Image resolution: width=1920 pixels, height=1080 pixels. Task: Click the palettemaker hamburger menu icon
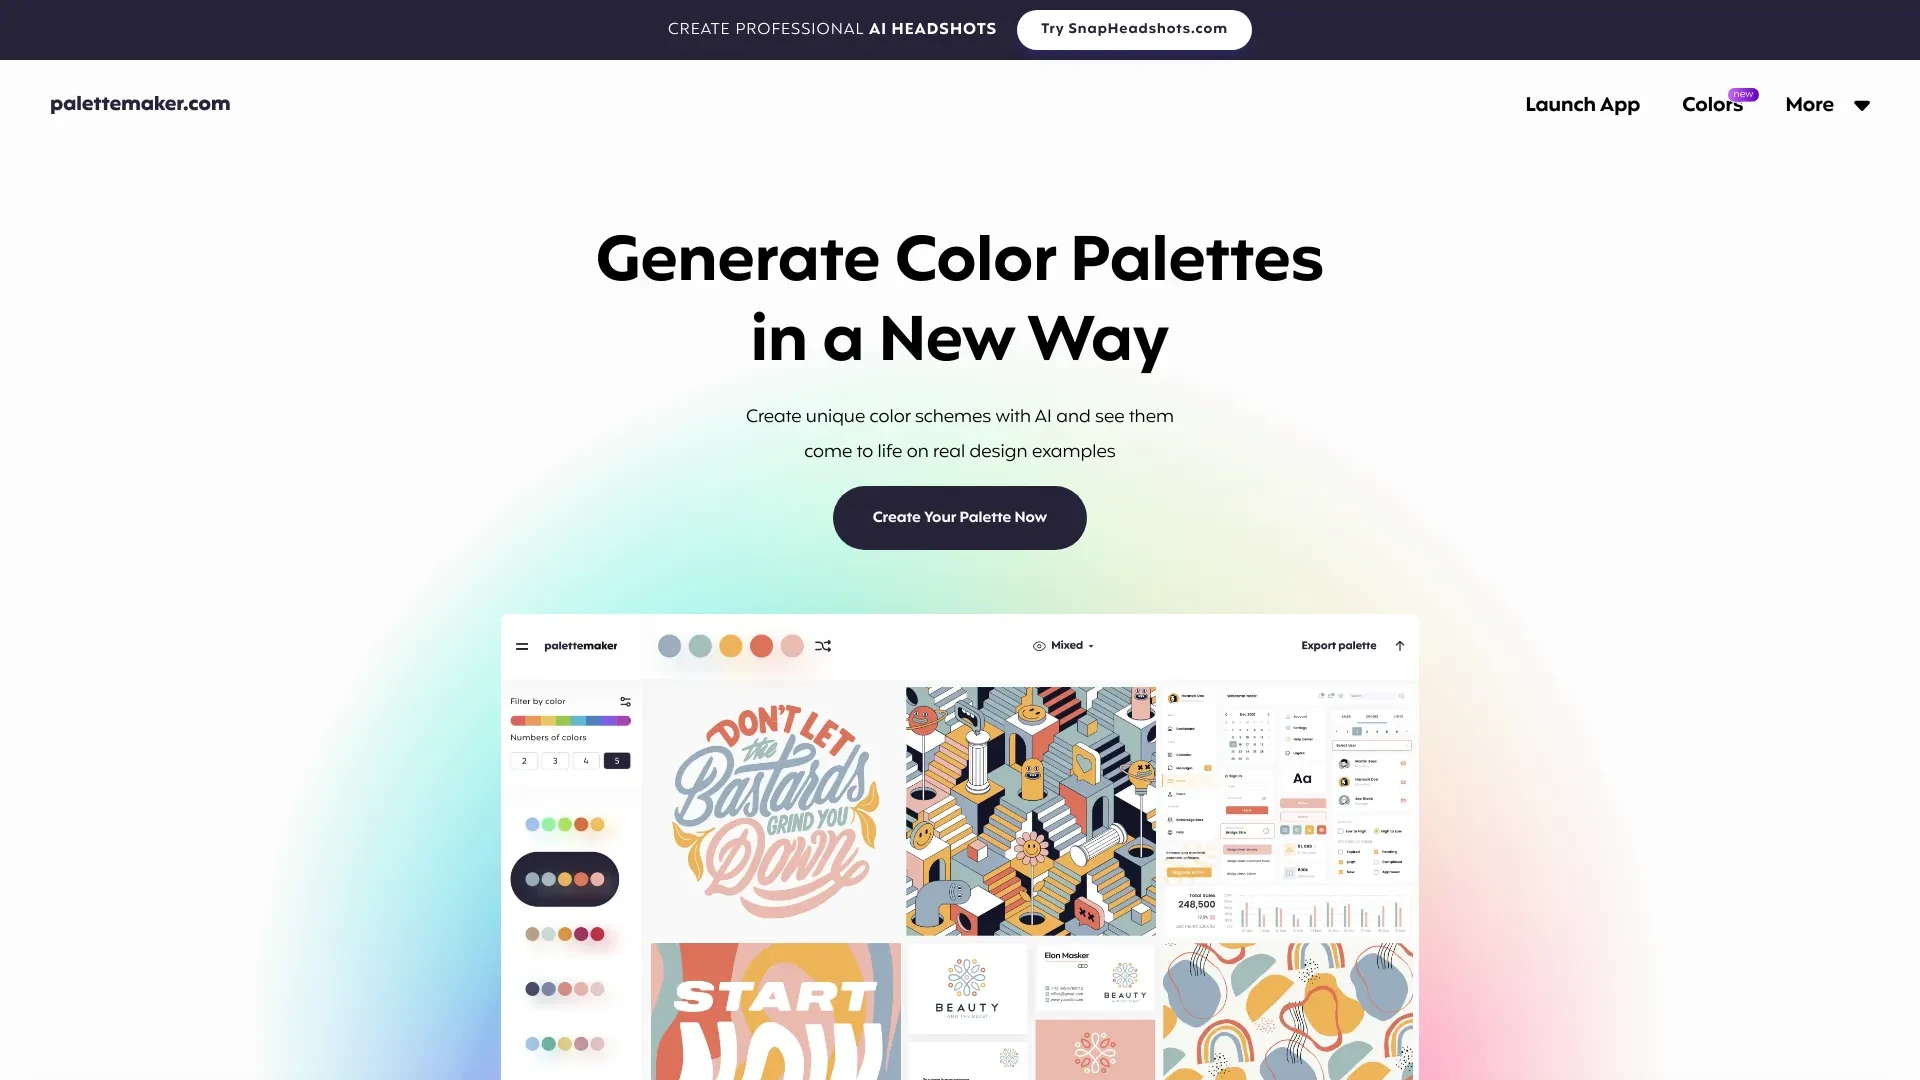click(522, 646)
